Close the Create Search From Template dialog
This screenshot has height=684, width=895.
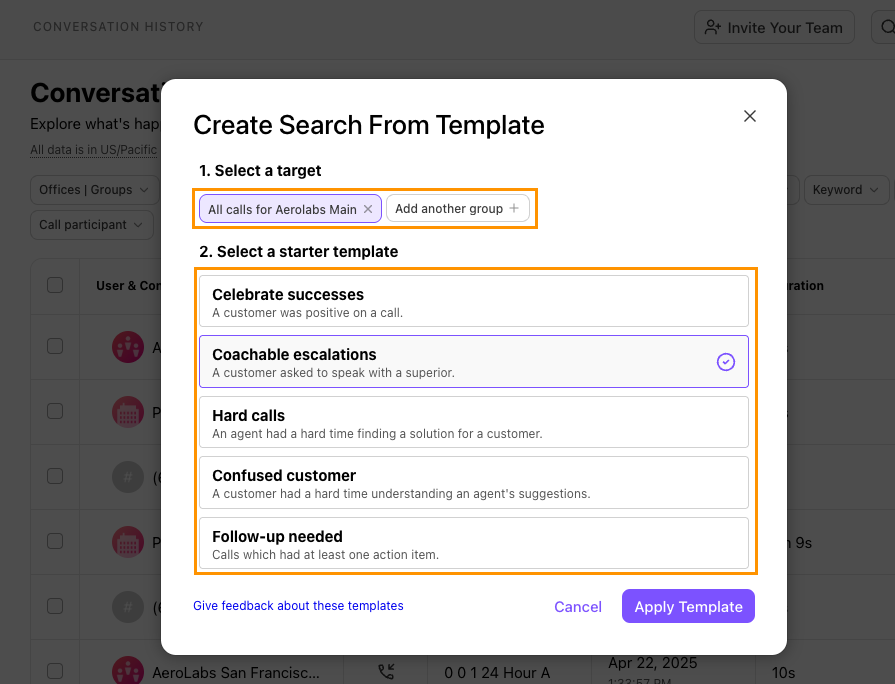point(749,116)
